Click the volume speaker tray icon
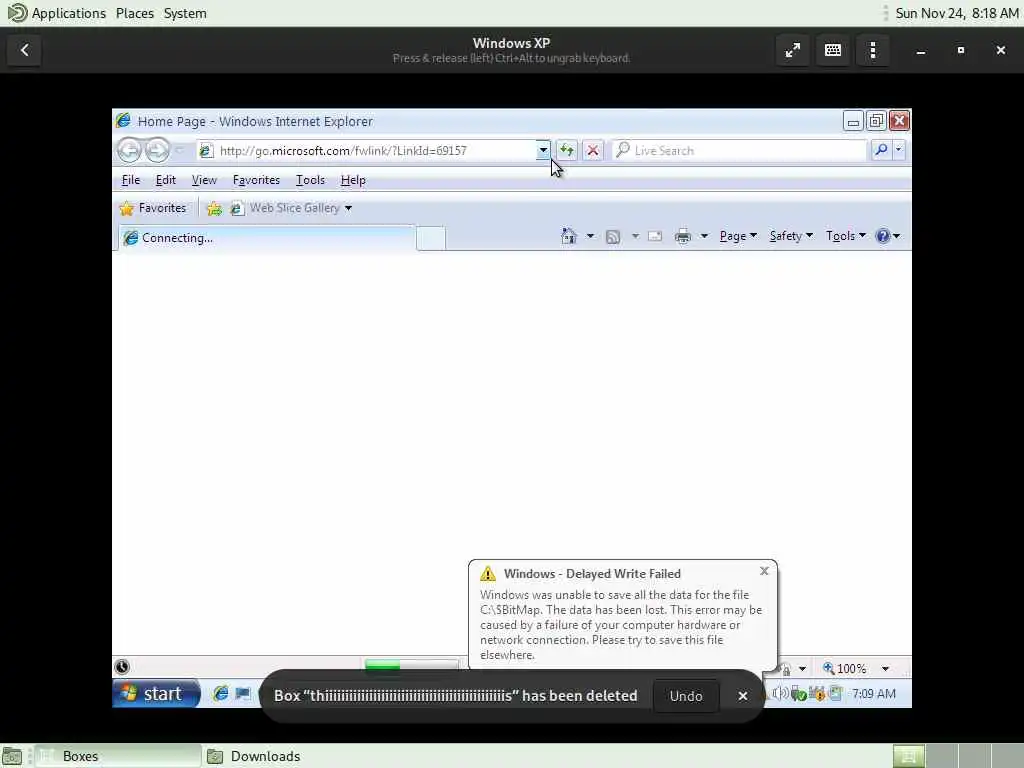Screen dimensions: 1024x768 coord(780,694)
